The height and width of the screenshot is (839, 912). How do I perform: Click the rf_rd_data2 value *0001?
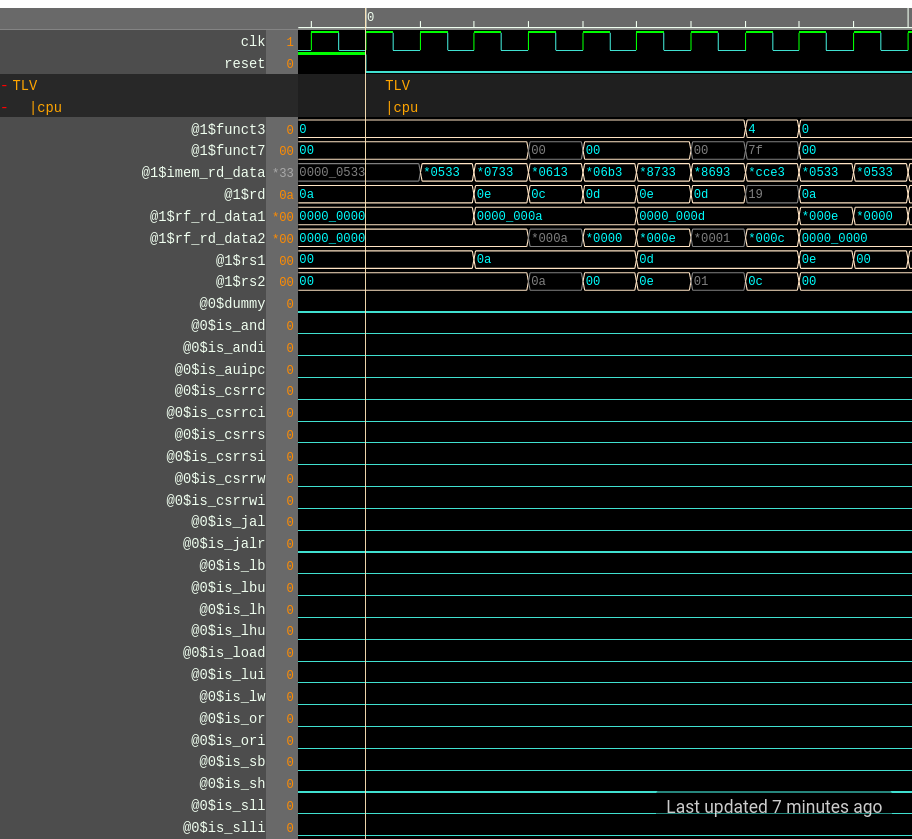[x=718, y=238]
